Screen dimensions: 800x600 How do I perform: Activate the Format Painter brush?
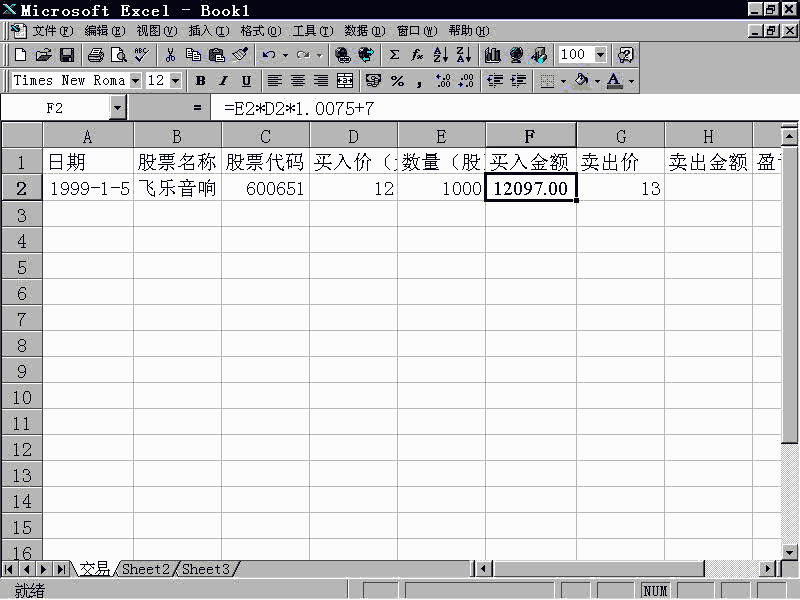(x=240, y=57)
